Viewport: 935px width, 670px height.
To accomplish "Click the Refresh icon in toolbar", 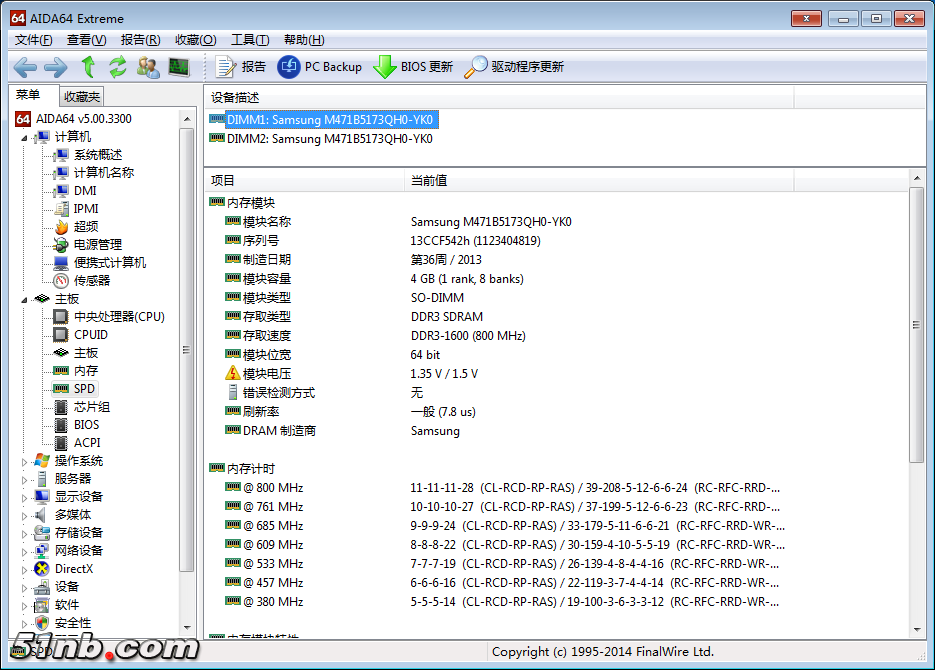I will (x=118, y=67).
